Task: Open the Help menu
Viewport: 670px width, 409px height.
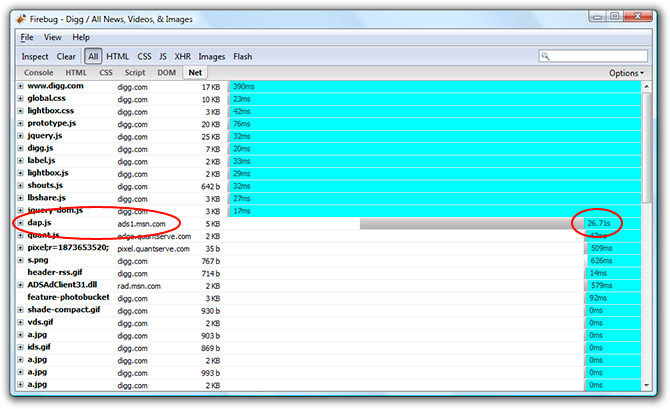Action: [x=81, y=38]
